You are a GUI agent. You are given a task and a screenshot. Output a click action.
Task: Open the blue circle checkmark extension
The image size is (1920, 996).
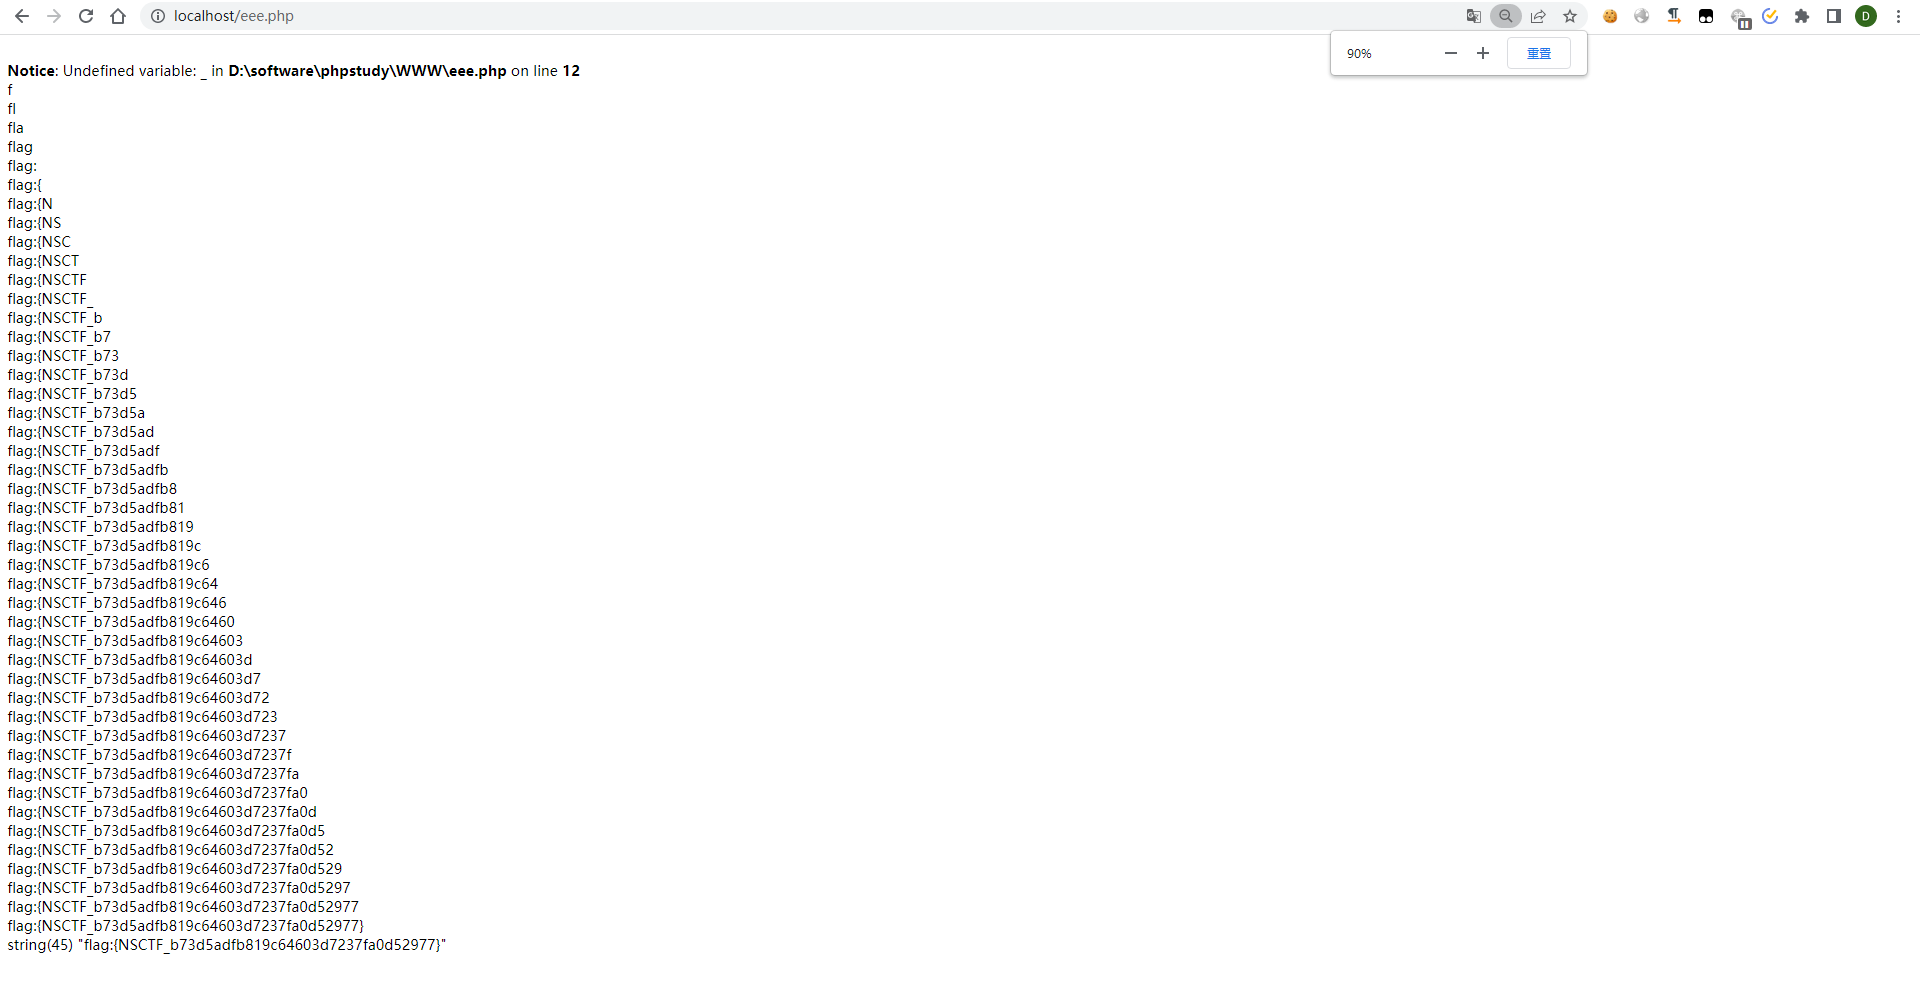(1770, 16)
